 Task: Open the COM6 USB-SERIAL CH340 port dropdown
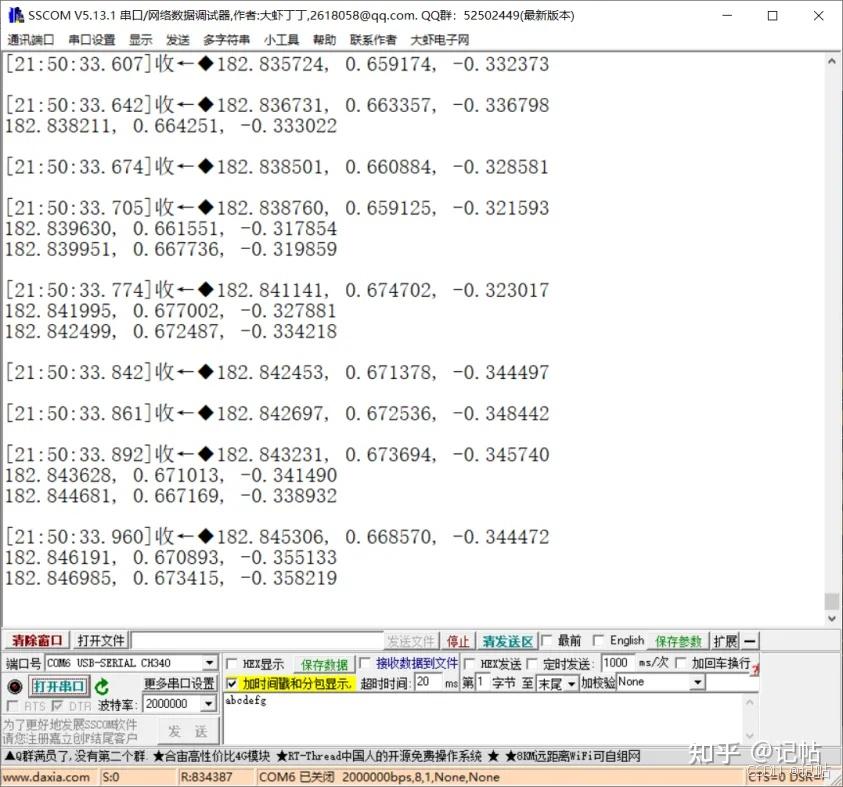[210, 663]
